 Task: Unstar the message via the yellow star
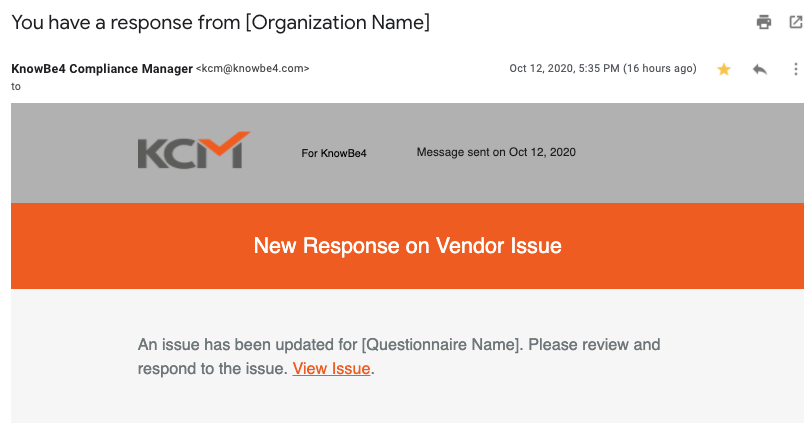pyautogui.click(x=724, y=69)
